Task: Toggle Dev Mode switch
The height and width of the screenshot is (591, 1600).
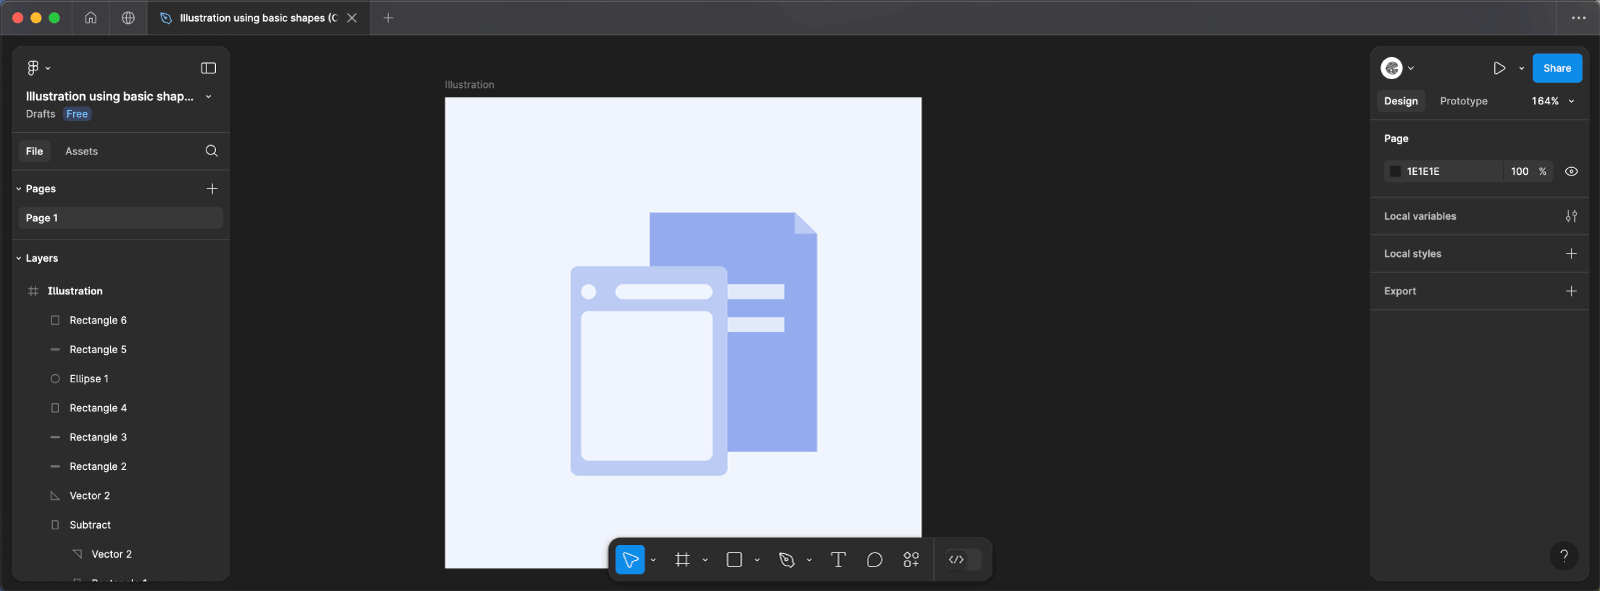Action: point(963,560)
